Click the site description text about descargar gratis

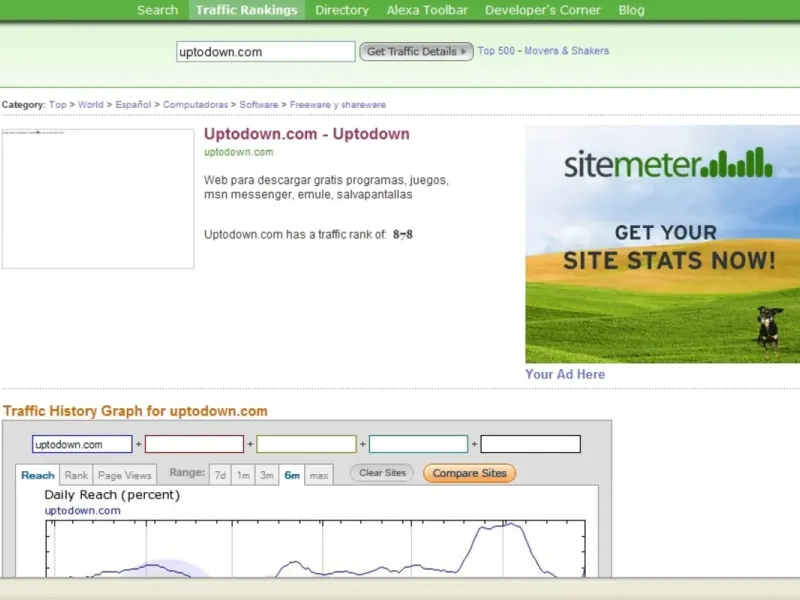327,187
